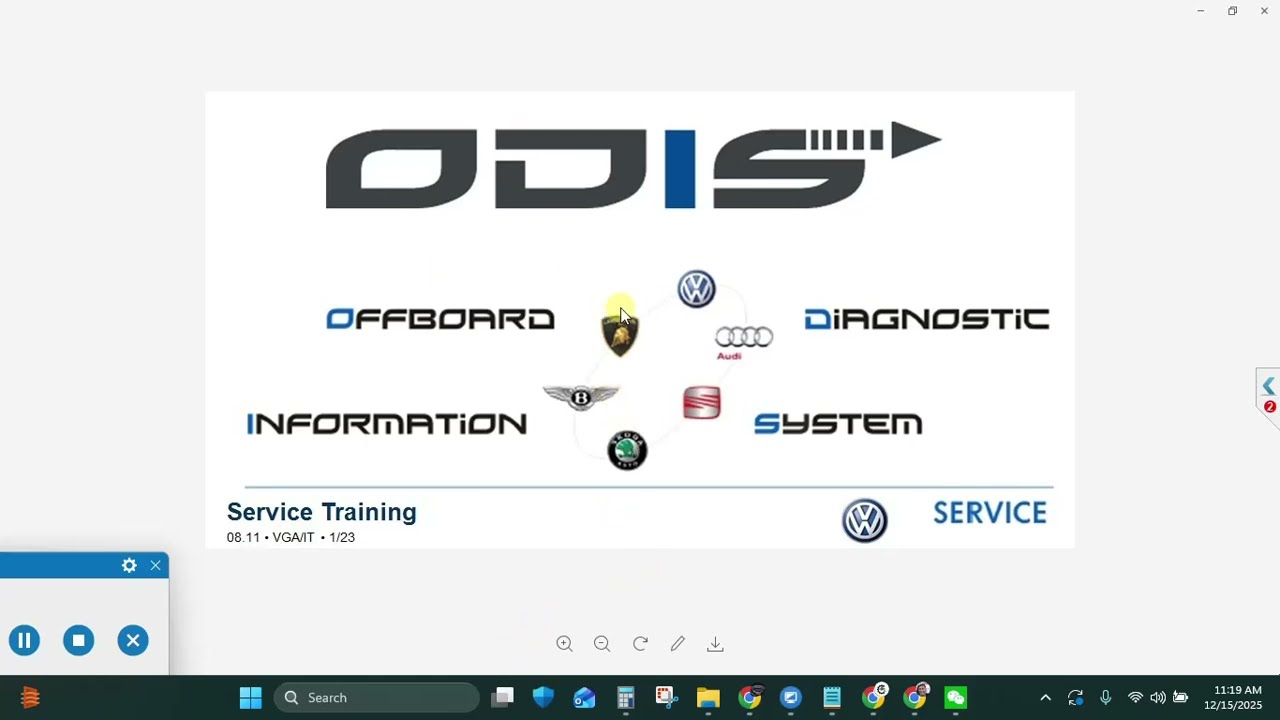
Task: Open recorder settings gear
Action: pos(129,566)
